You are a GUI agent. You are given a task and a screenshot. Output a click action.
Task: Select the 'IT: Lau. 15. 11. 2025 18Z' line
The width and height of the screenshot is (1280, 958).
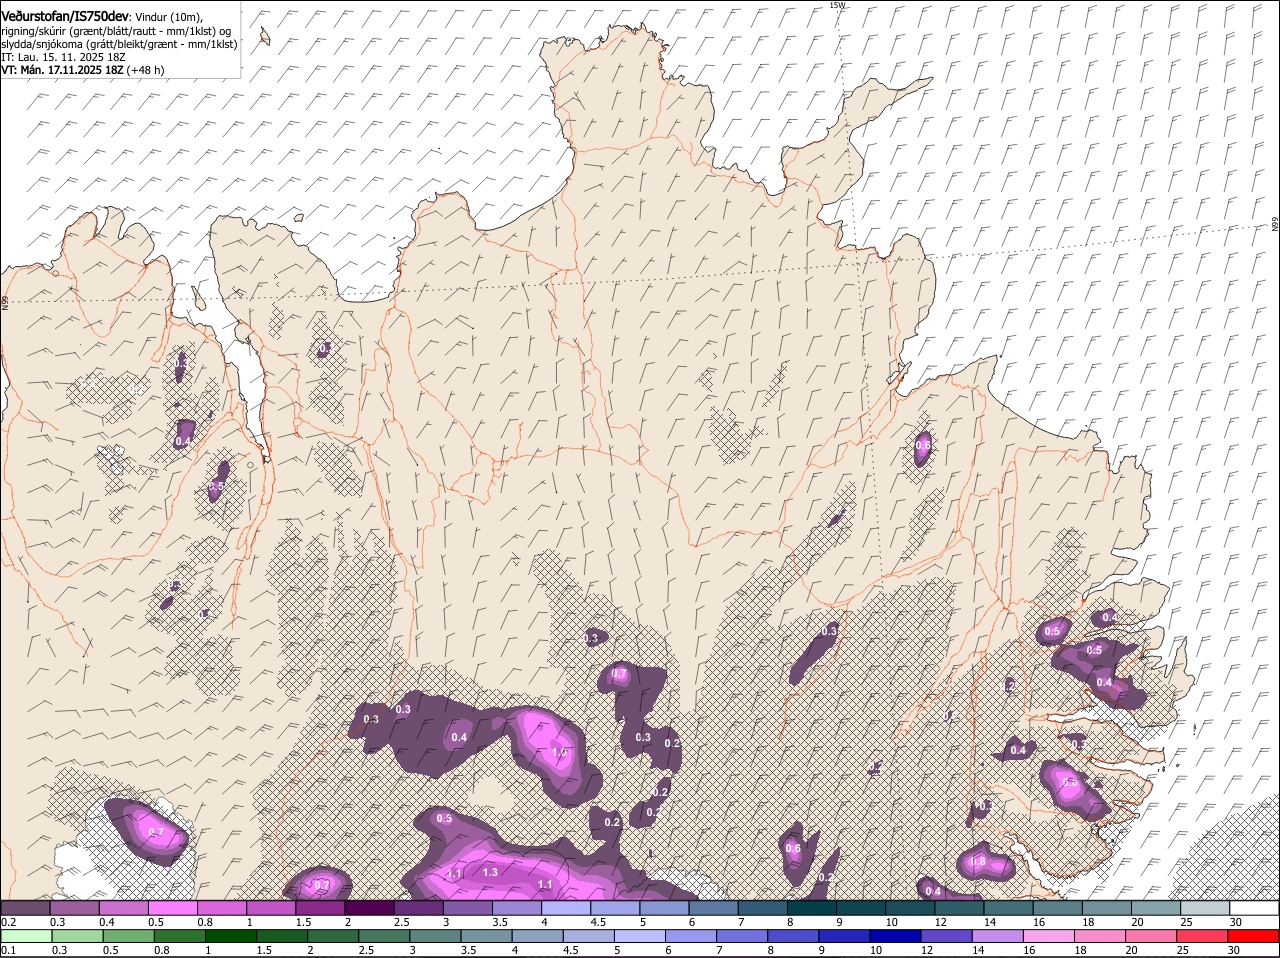coord(63,57)
